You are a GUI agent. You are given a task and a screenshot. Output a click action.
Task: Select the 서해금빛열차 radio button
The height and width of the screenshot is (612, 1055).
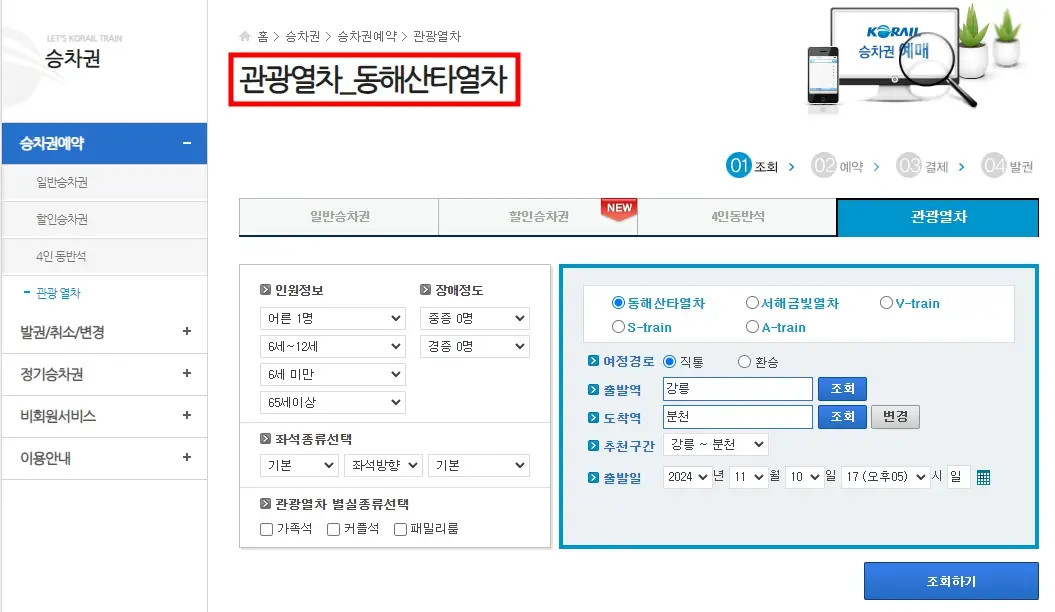752,302
